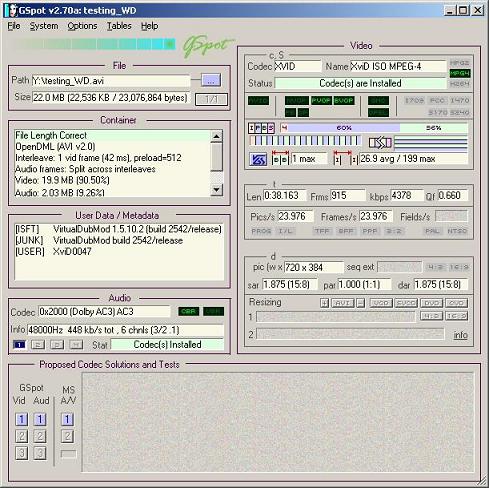
Task: Click Container list scroll up arrow
Action: pyautogui.click(x=217, y=136)
